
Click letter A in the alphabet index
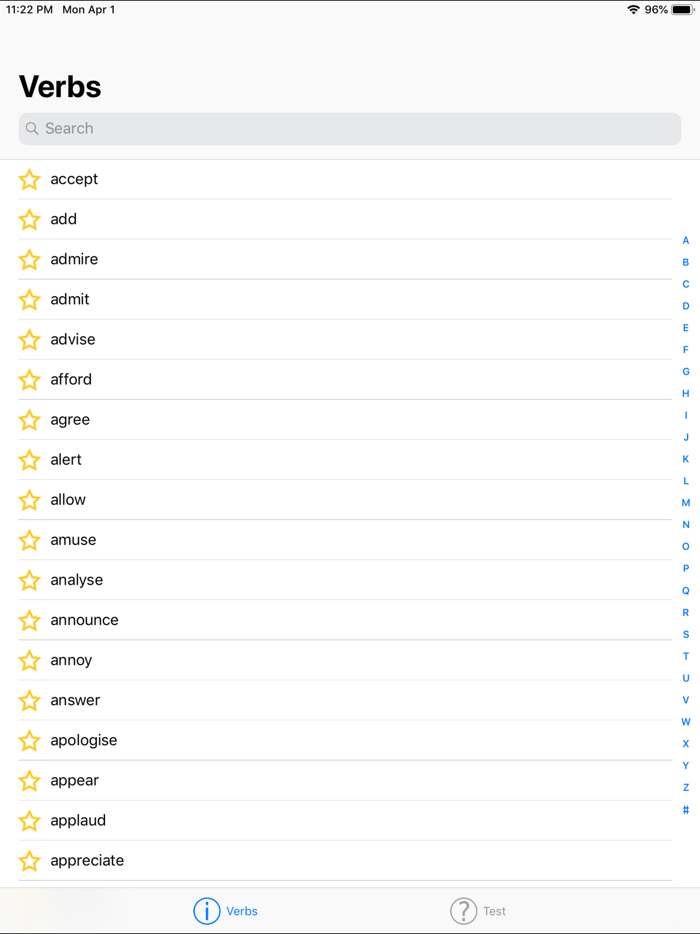click(685, 240)
